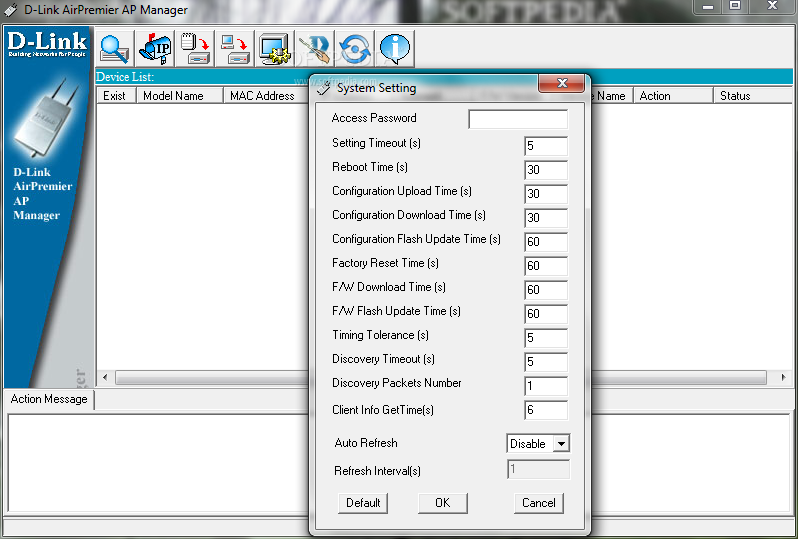Click the Configuration Download Time field
798x539 pixels.
(546, 218)
